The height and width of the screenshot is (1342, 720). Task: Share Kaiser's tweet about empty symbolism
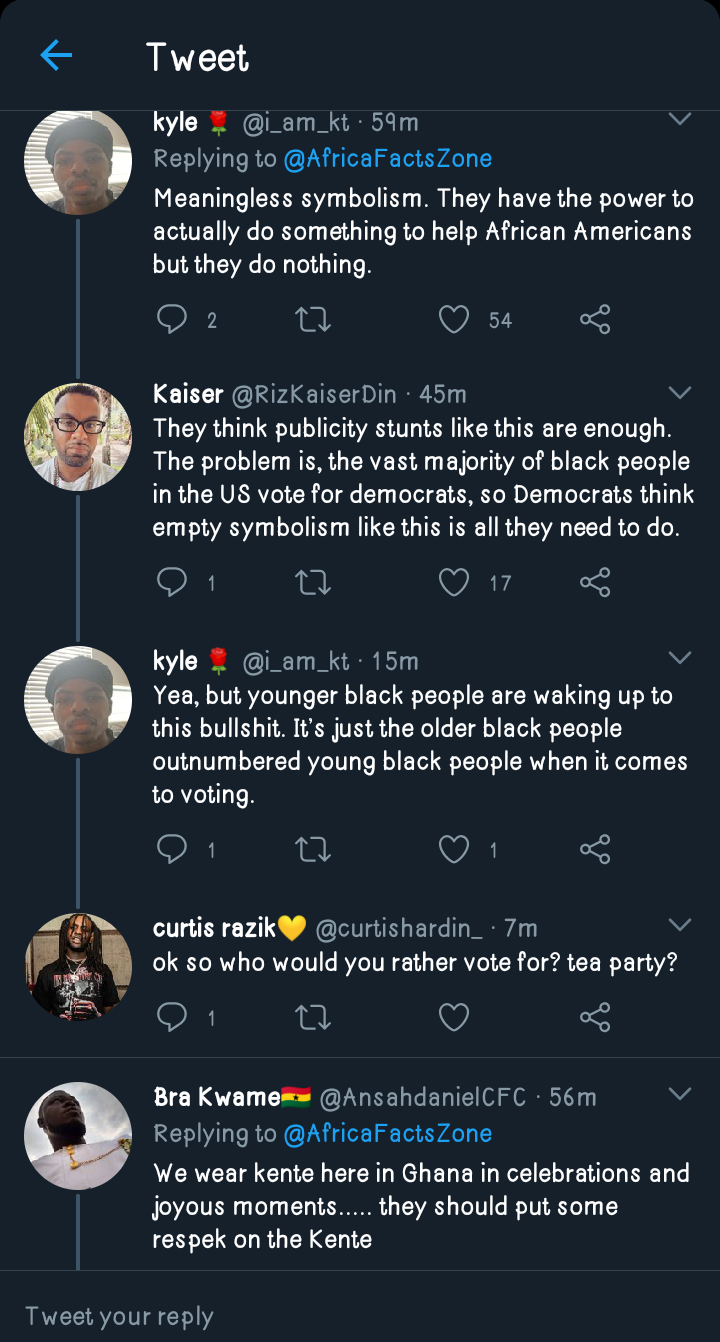(595, 582)
